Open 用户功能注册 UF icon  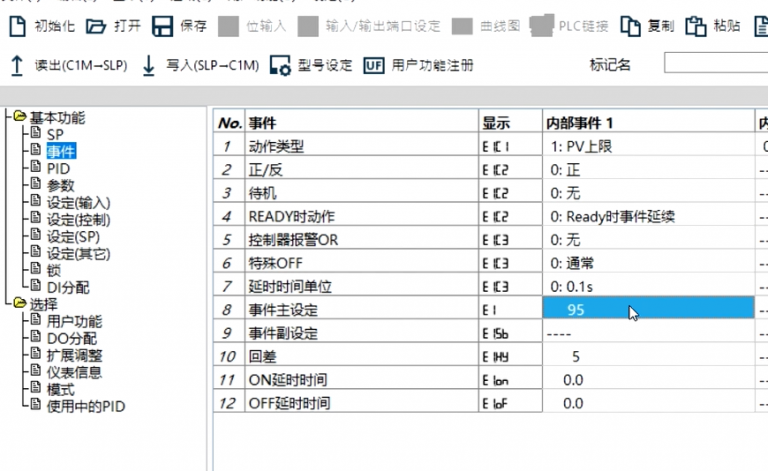(x=374, y=66)
